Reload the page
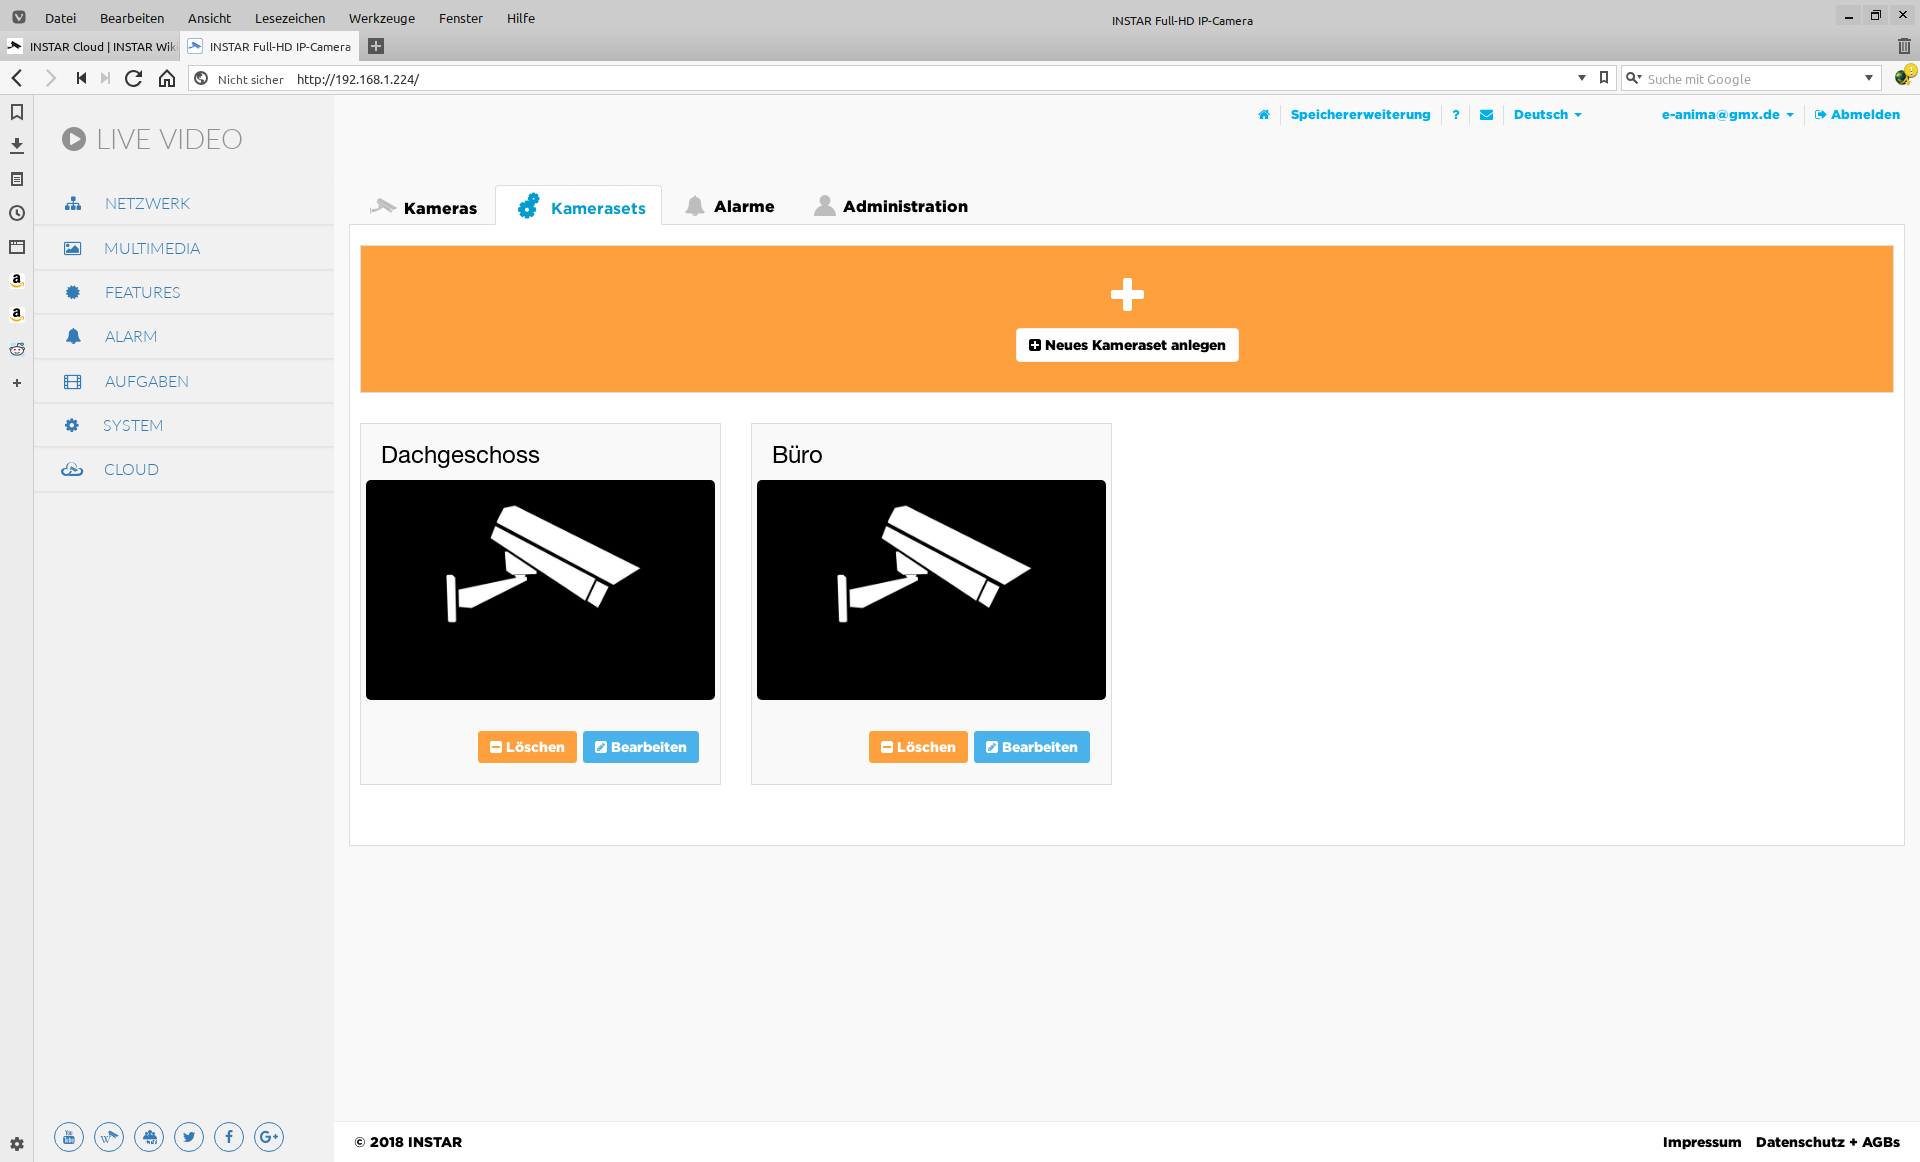The width and height of the screenshot is (1920, 1162). pyautogui.click(x=133, y=79)
